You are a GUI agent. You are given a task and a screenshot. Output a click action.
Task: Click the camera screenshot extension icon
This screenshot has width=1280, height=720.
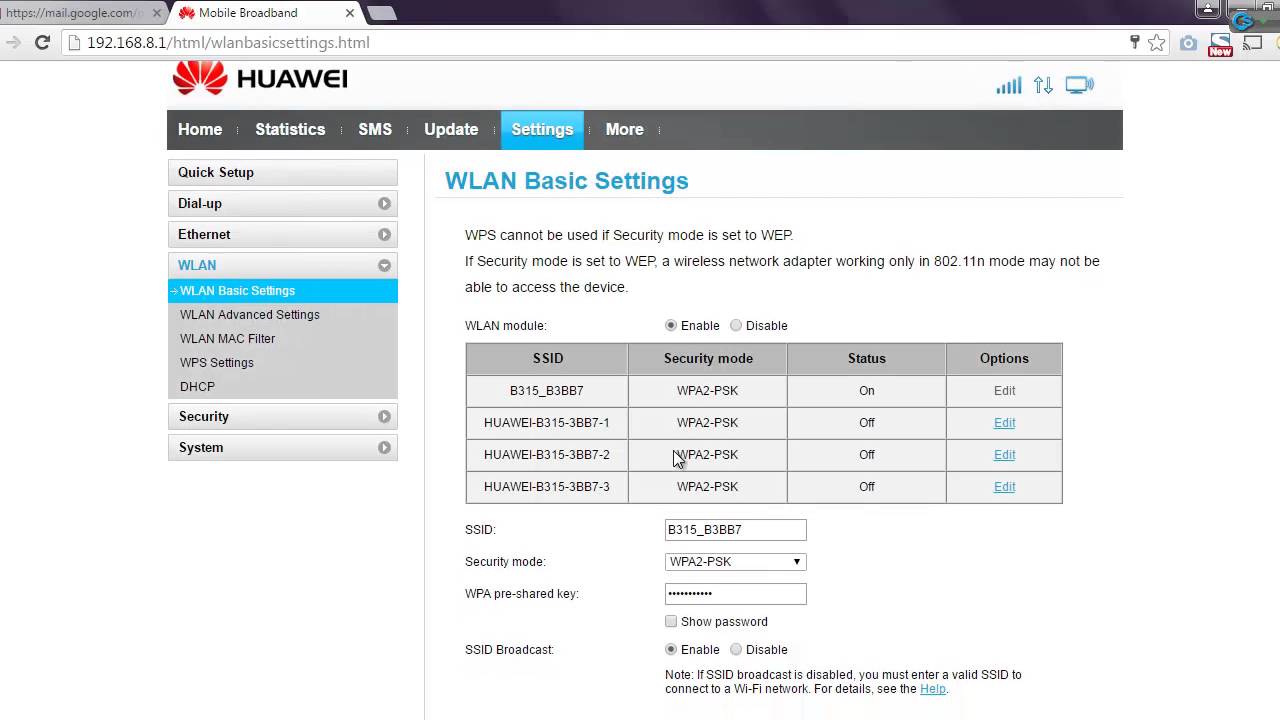click(x=1188, y=43)
